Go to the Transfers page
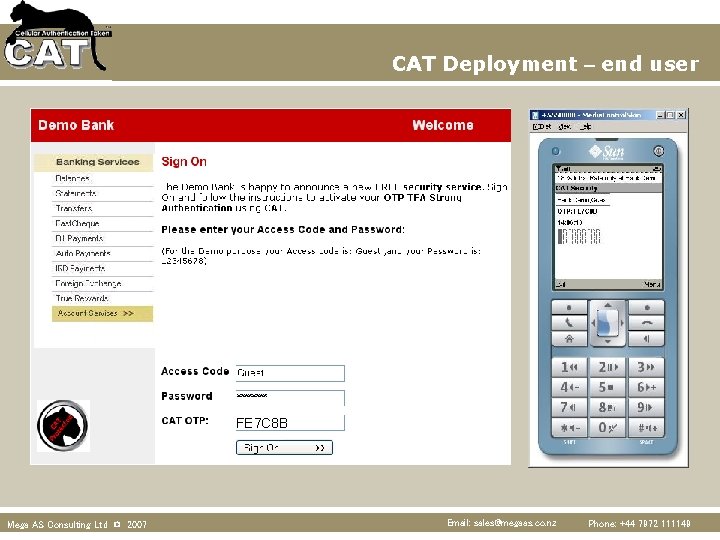The width and height of the screenshot is (720, 540). (x=74, y=208)
